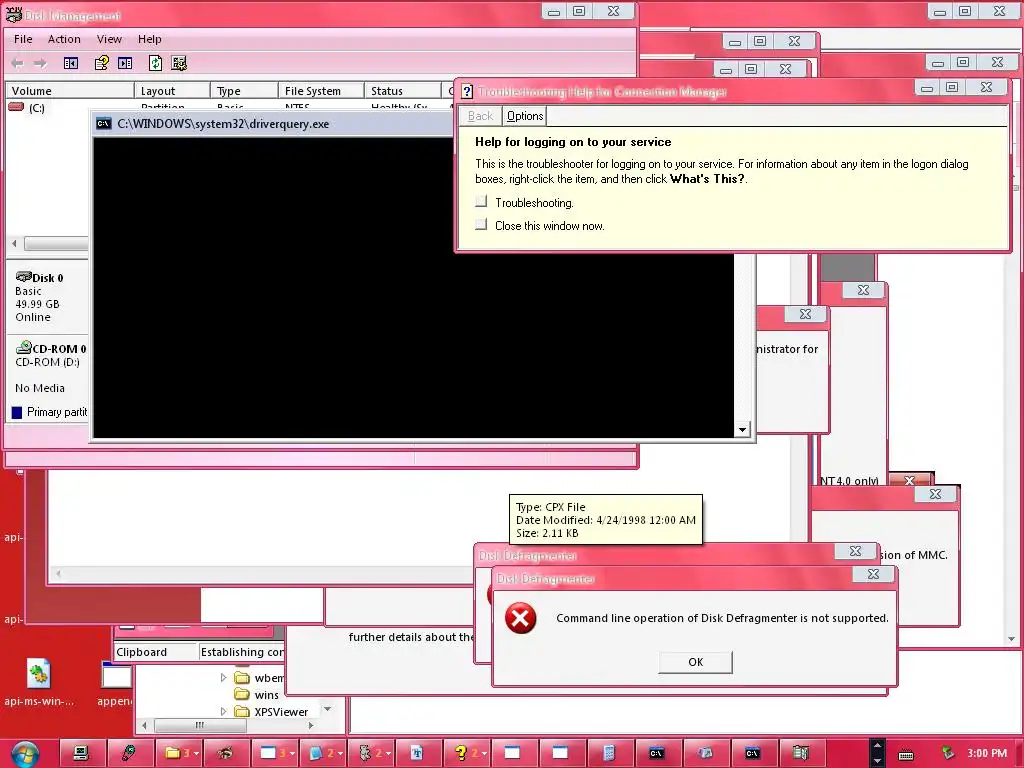
Task: Open the View menu in Disk Management
Action: tap(109, 39)
